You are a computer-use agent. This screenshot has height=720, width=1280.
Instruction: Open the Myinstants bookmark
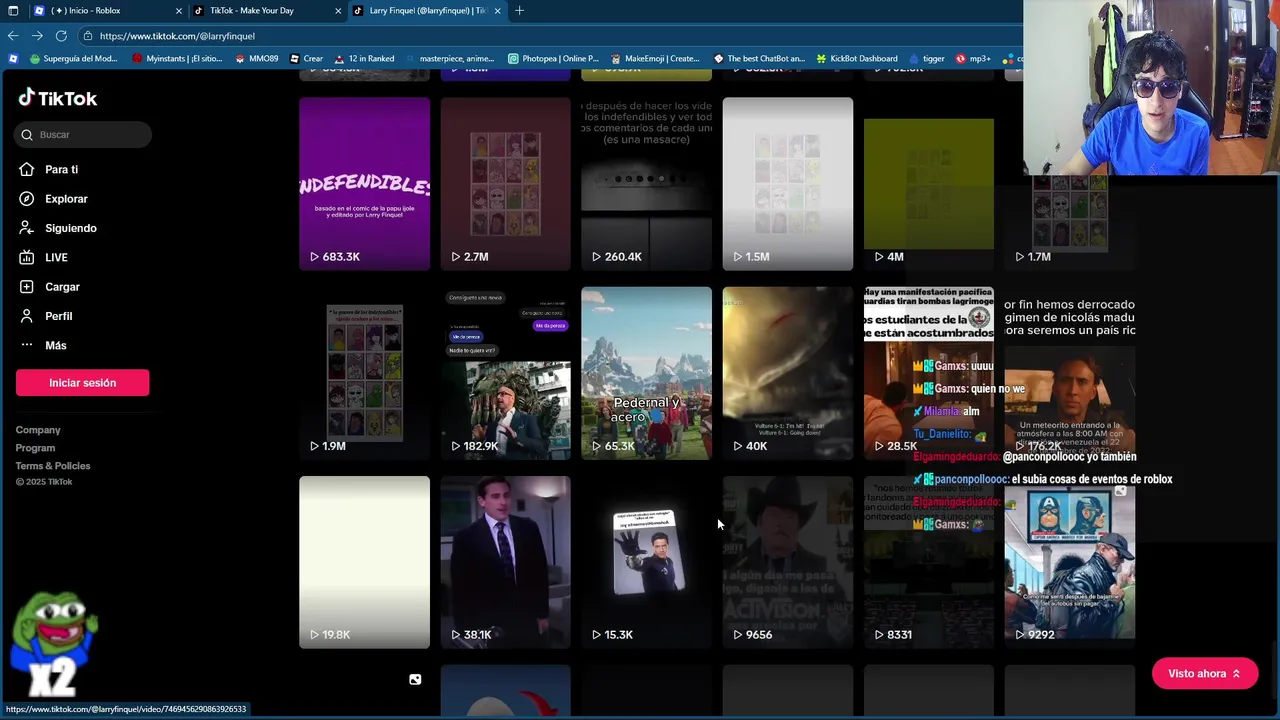pyautogui.click(x=177, y=59)
